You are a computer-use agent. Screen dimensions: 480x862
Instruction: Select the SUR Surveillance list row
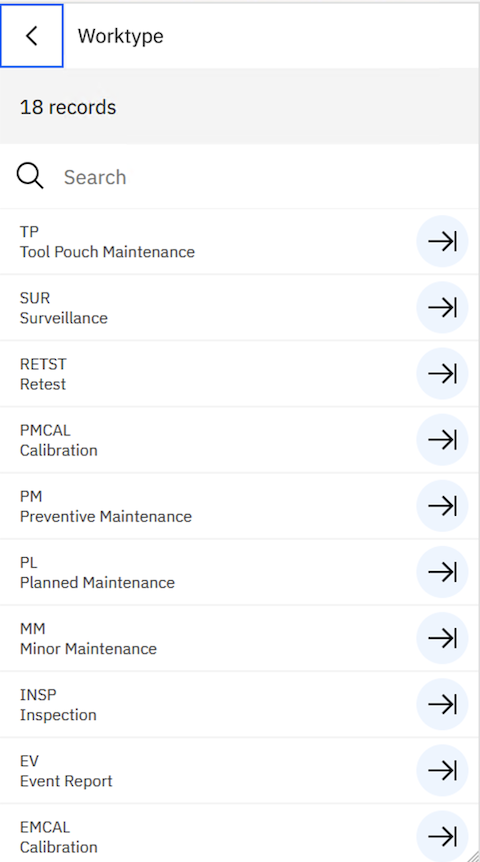pos(239,307)
